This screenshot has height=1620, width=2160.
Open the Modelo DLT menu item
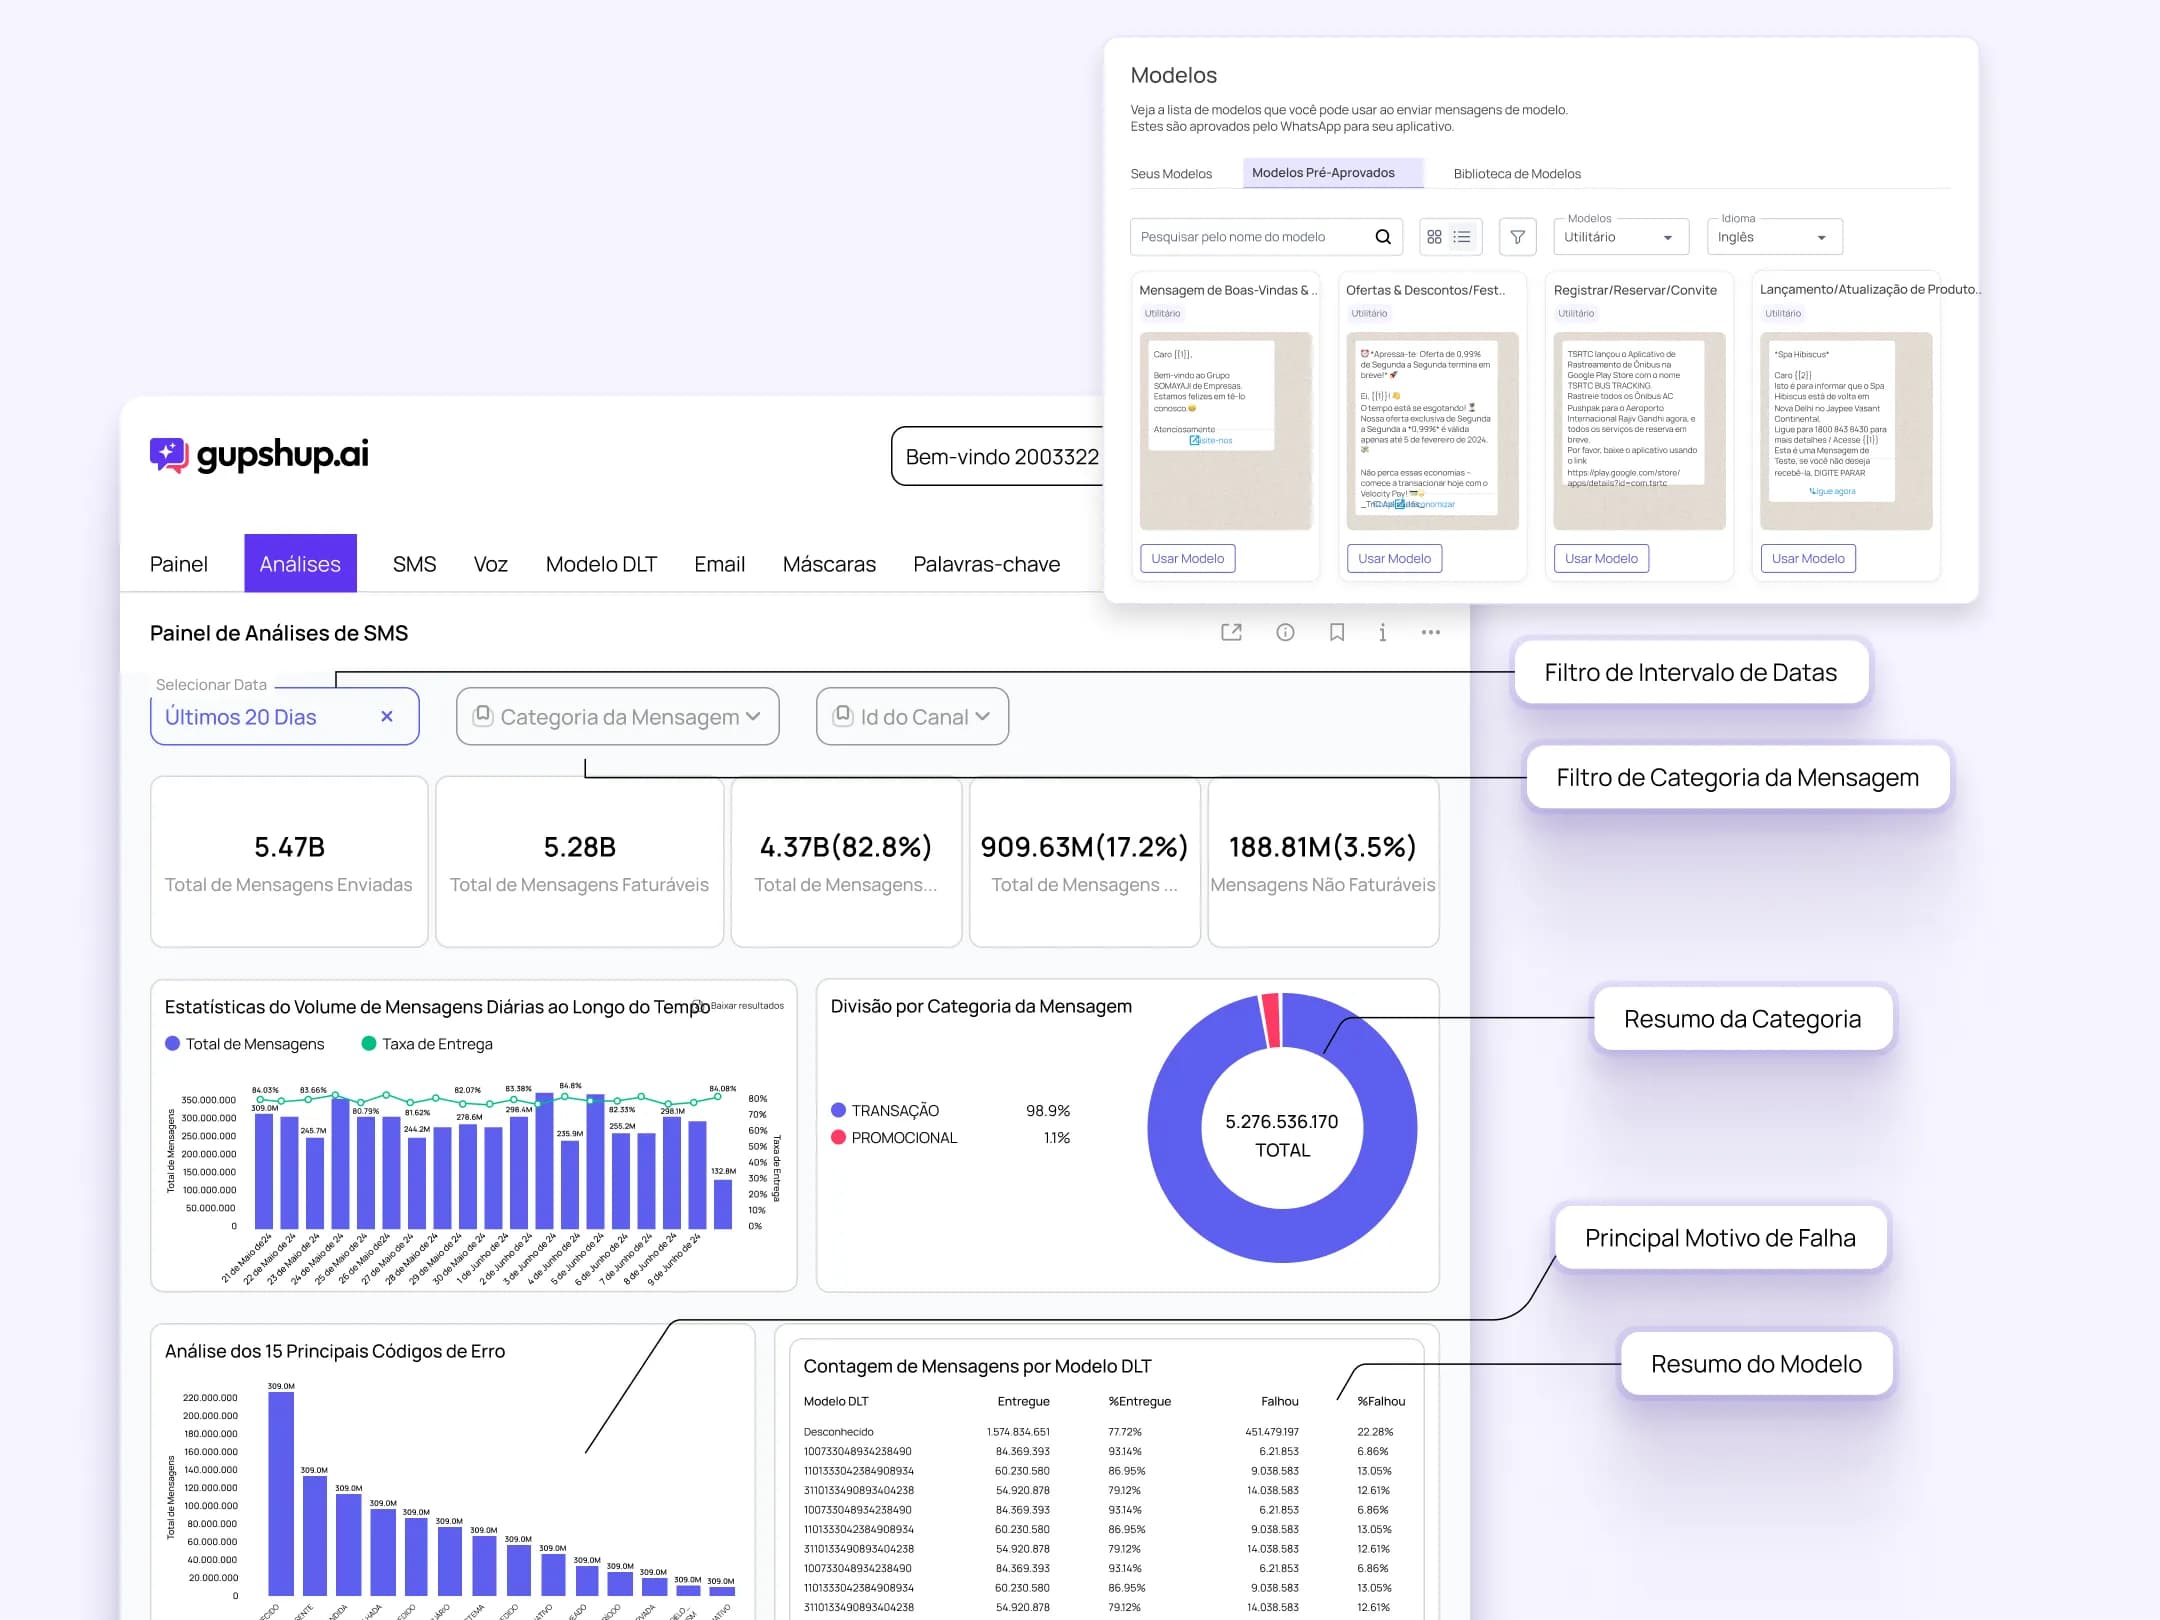tap(601, 564)
